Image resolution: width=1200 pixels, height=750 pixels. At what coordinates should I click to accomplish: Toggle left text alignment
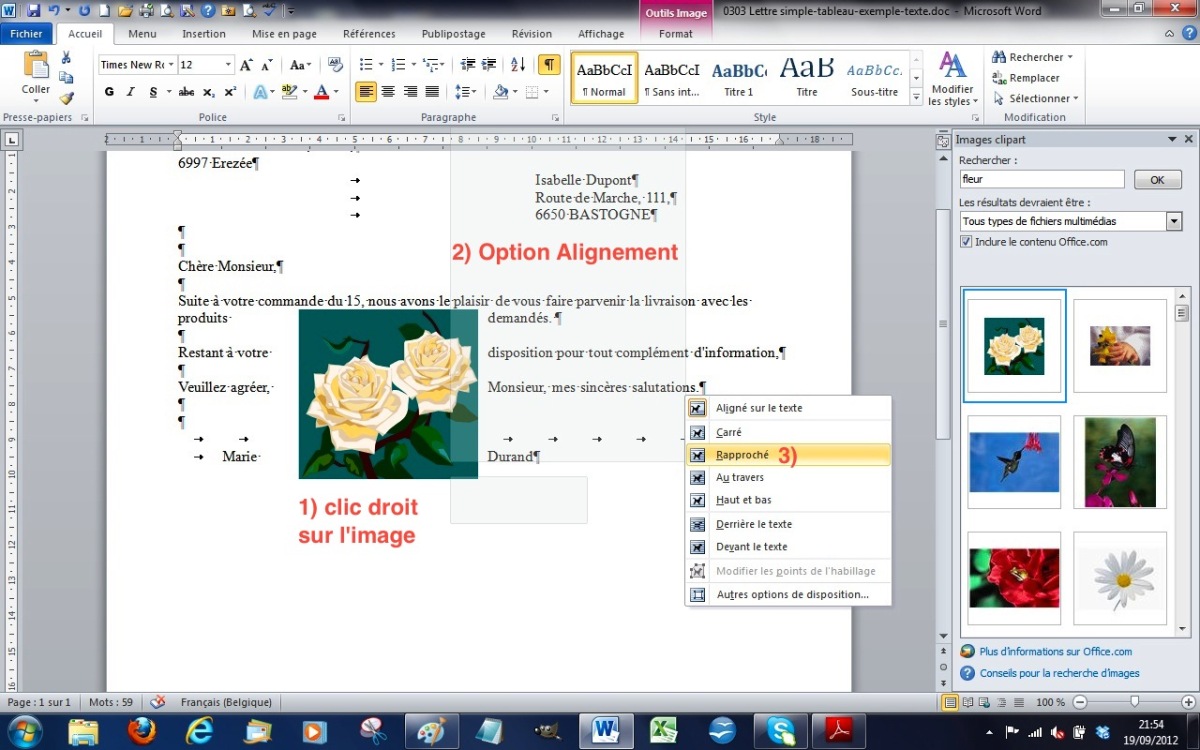coord(366,92)
